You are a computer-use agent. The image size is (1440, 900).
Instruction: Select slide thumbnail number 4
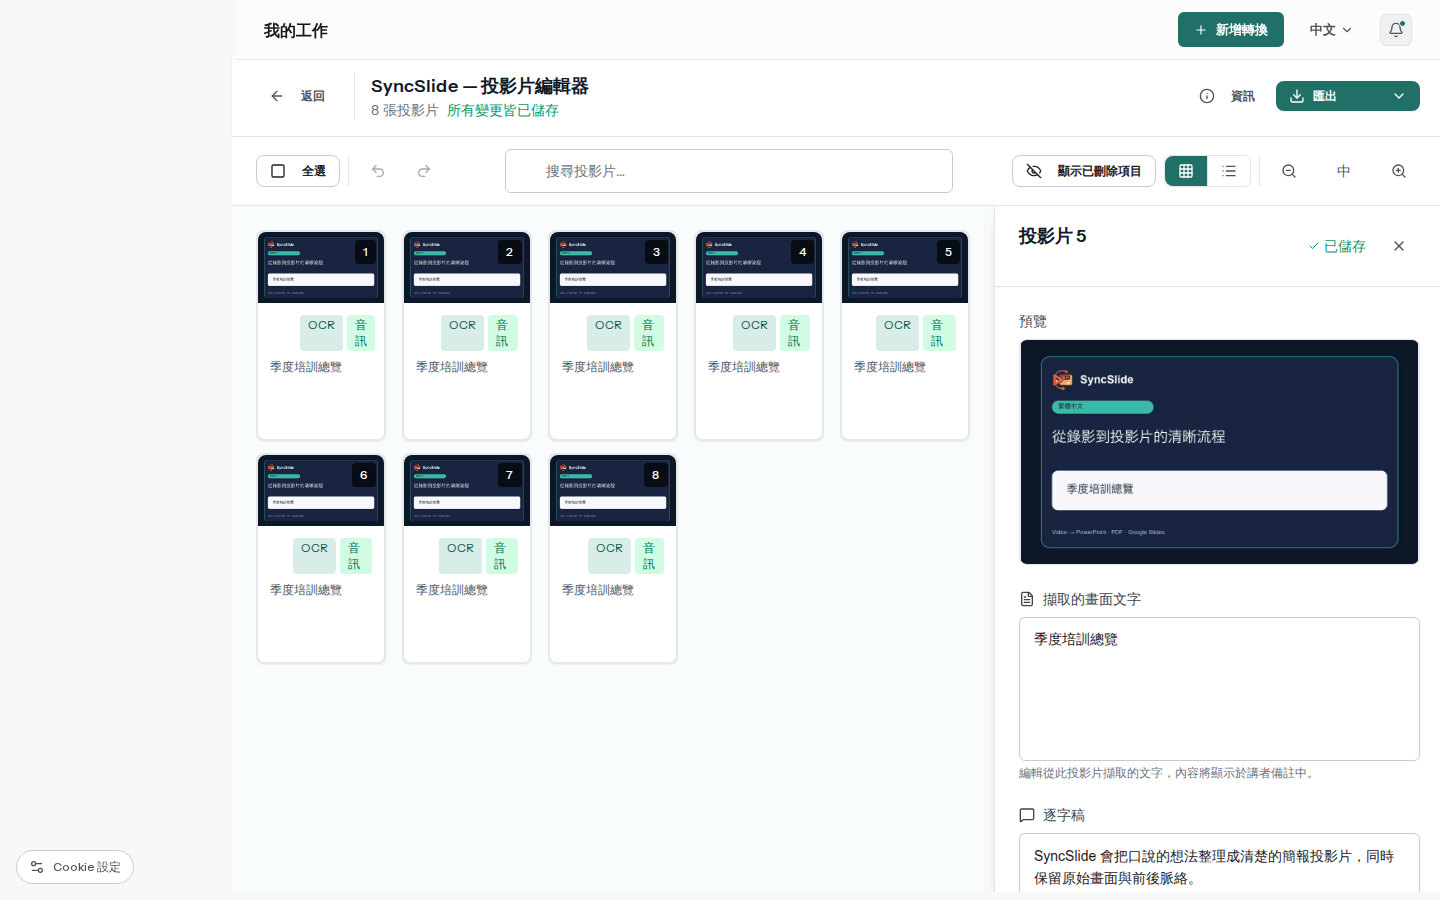[x=759, y=267]
